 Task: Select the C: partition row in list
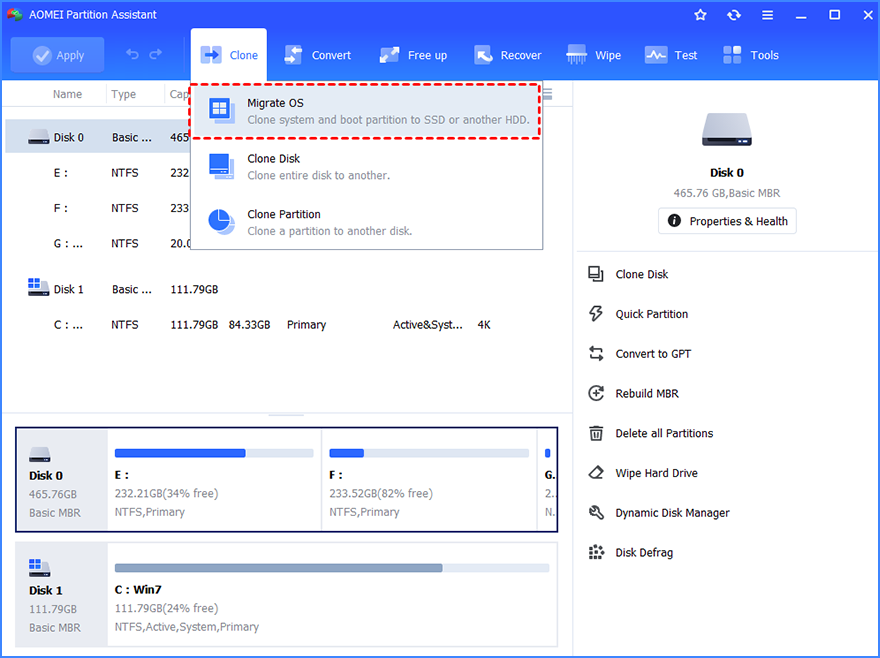coord(288,325)
